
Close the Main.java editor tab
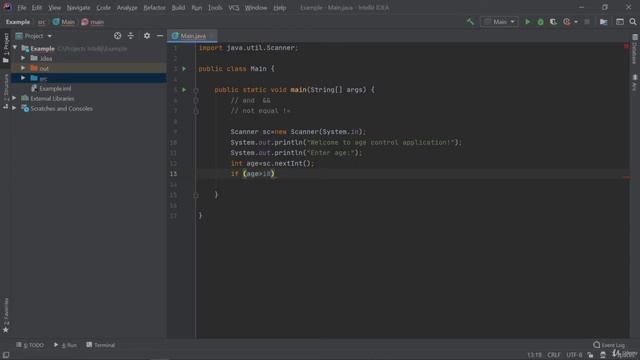[212, 36]
